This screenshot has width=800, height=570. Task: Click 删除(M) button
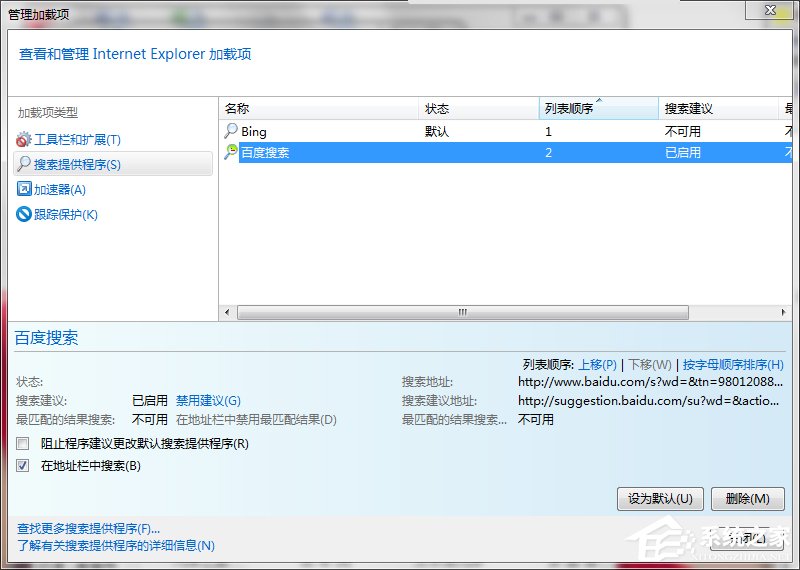747,499
